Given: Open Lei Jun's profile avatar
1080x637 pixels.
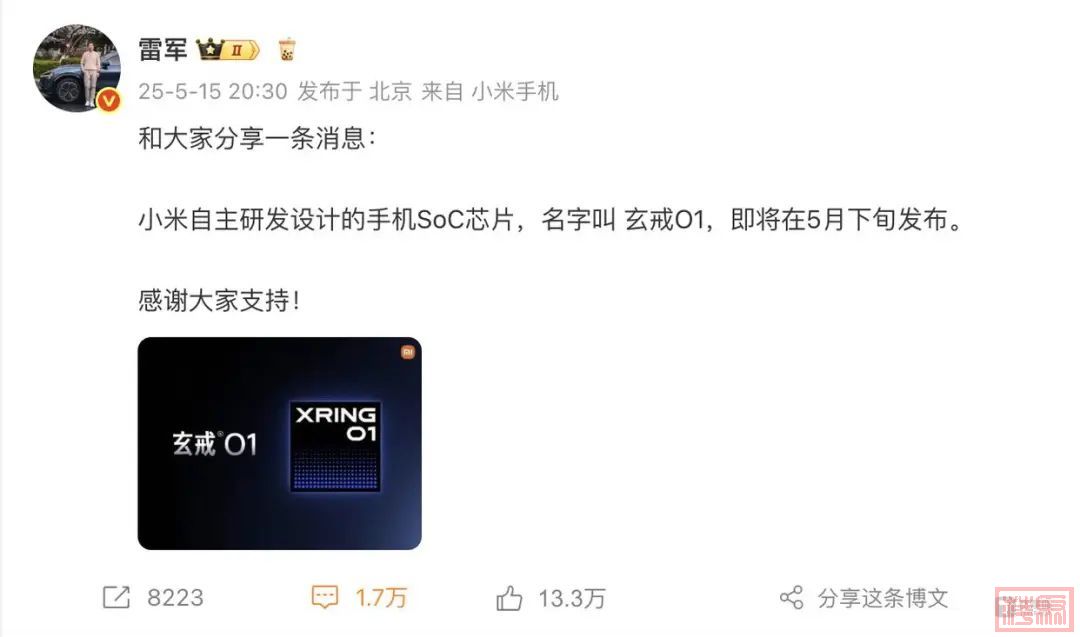Looking at the screenshot, I should pos(76,67).
